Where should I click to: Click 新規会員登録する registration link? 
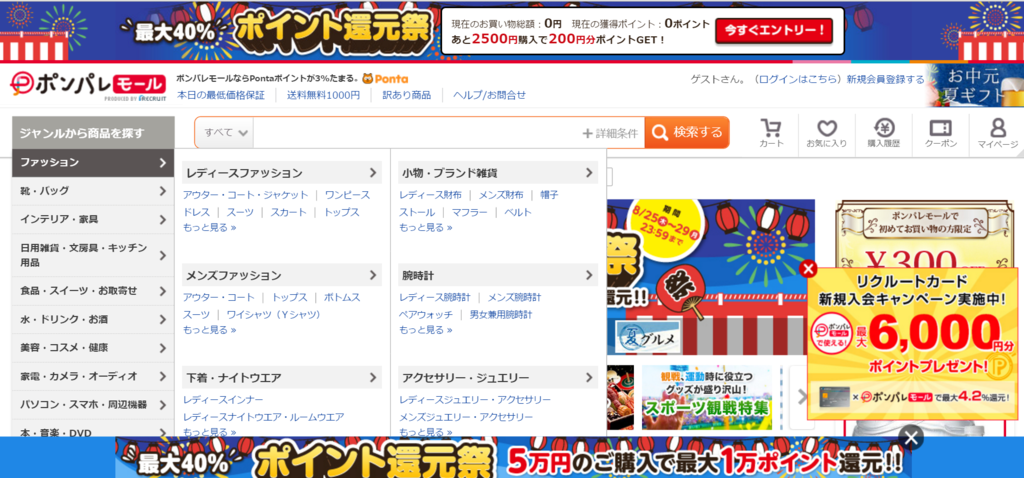click(x=886, y=80)
